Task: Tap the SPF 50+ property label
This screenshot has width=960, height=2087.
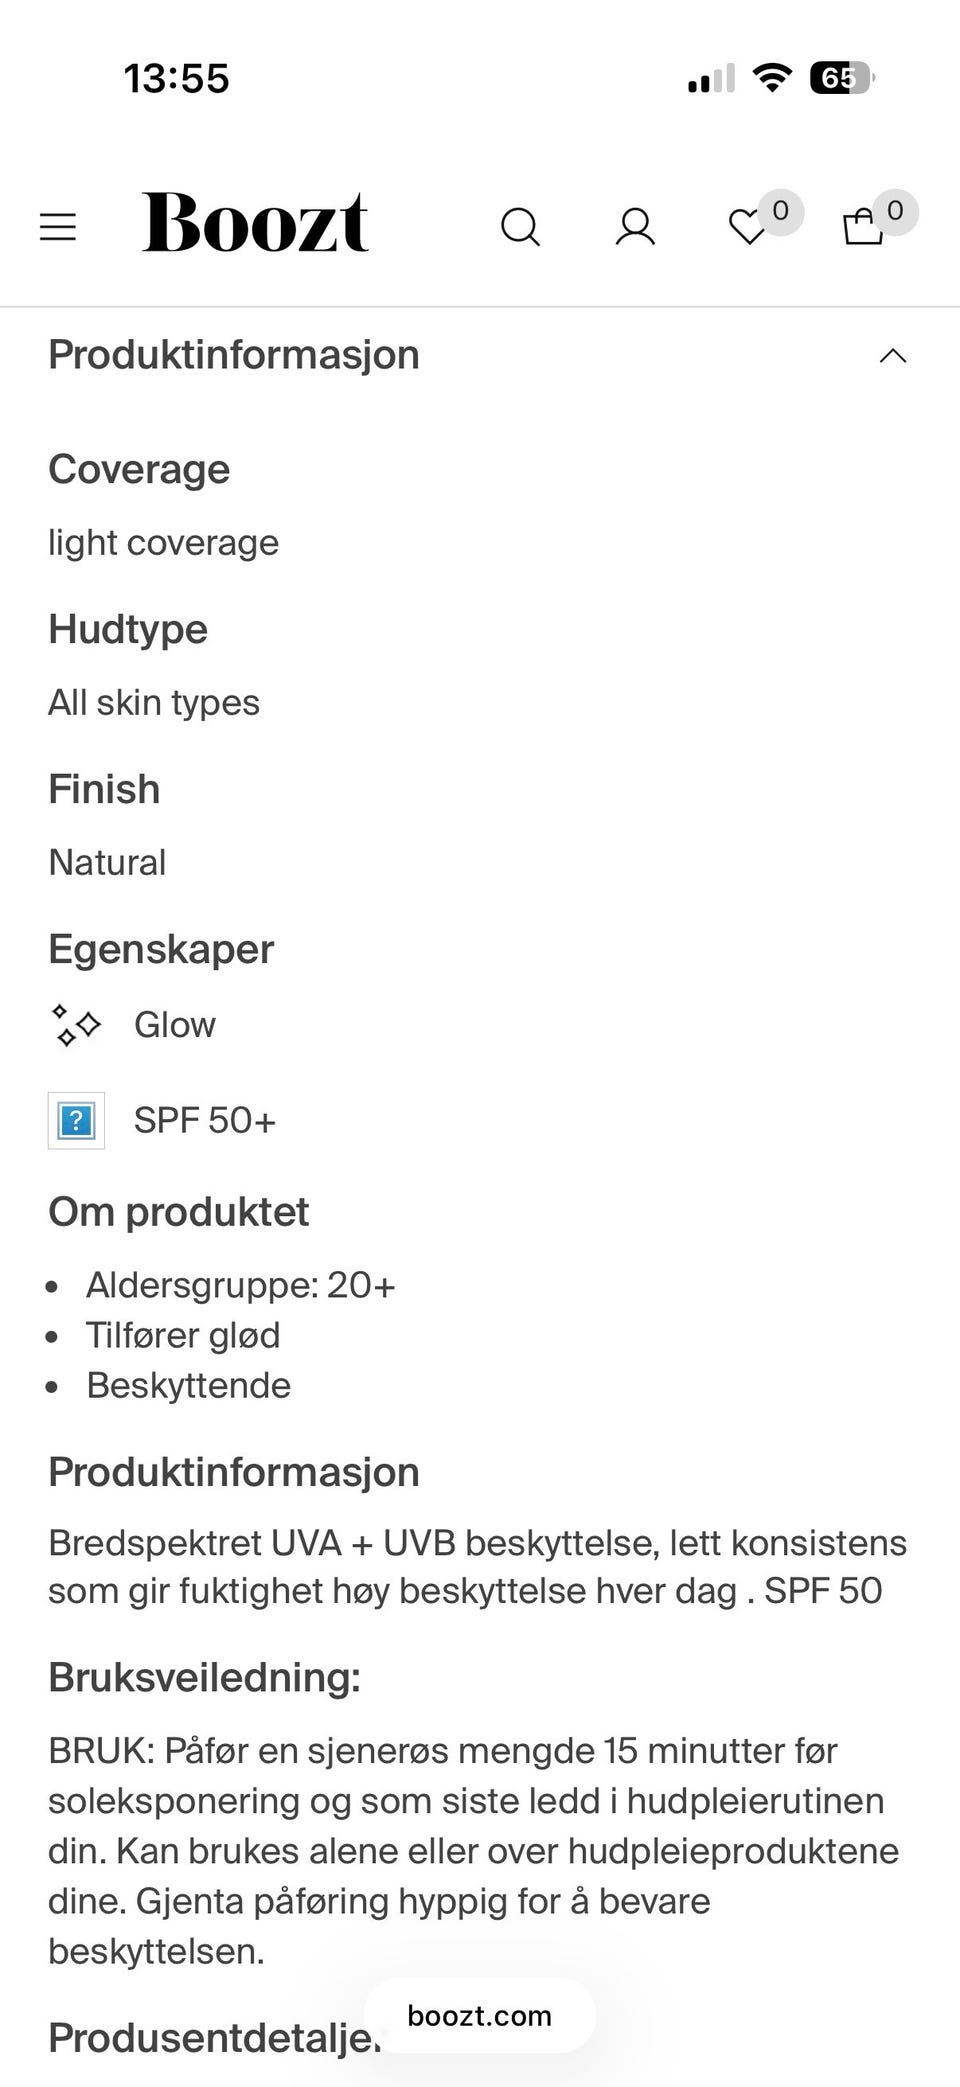Action: 205,1121
